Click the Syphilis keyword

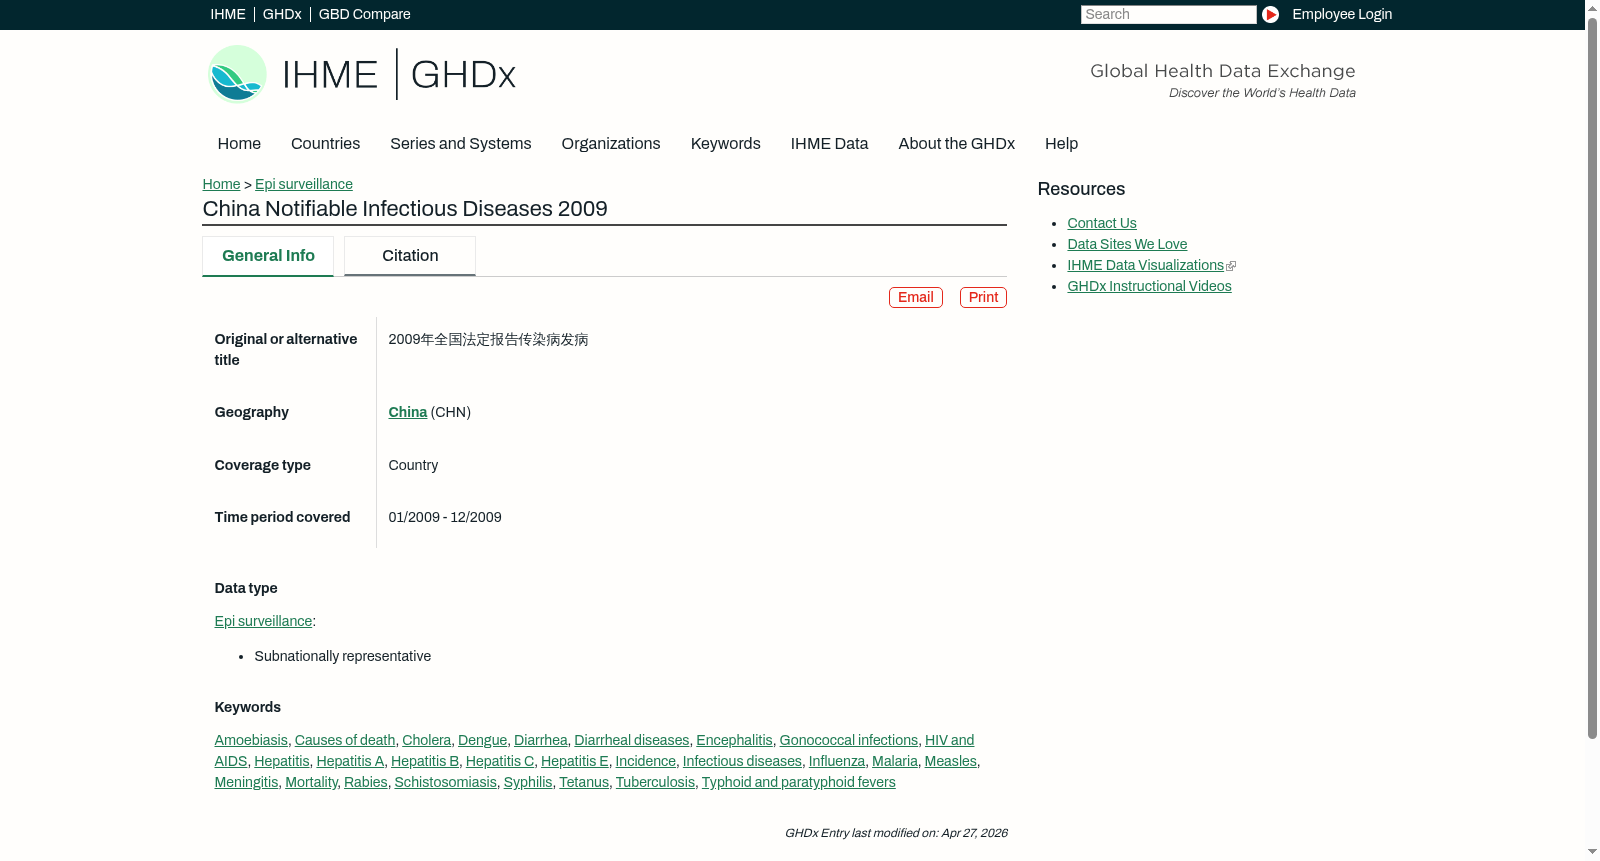coord(528,782)
